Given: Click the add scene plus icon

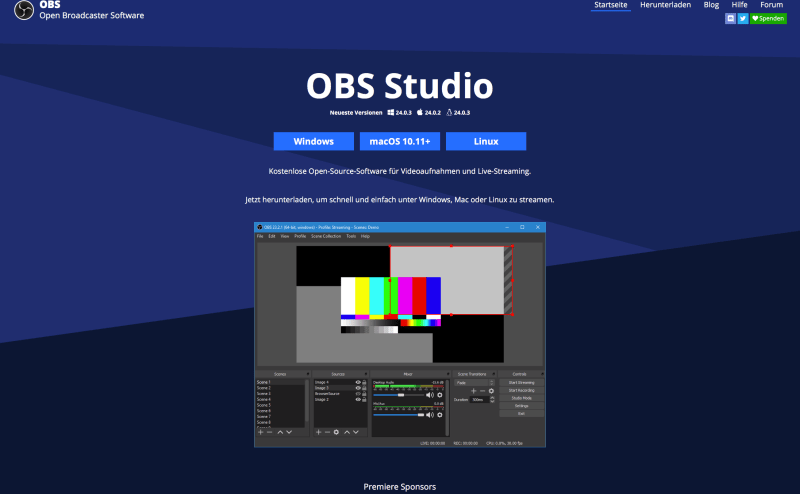Looking at the screenshot, I should tap(261, 431).
